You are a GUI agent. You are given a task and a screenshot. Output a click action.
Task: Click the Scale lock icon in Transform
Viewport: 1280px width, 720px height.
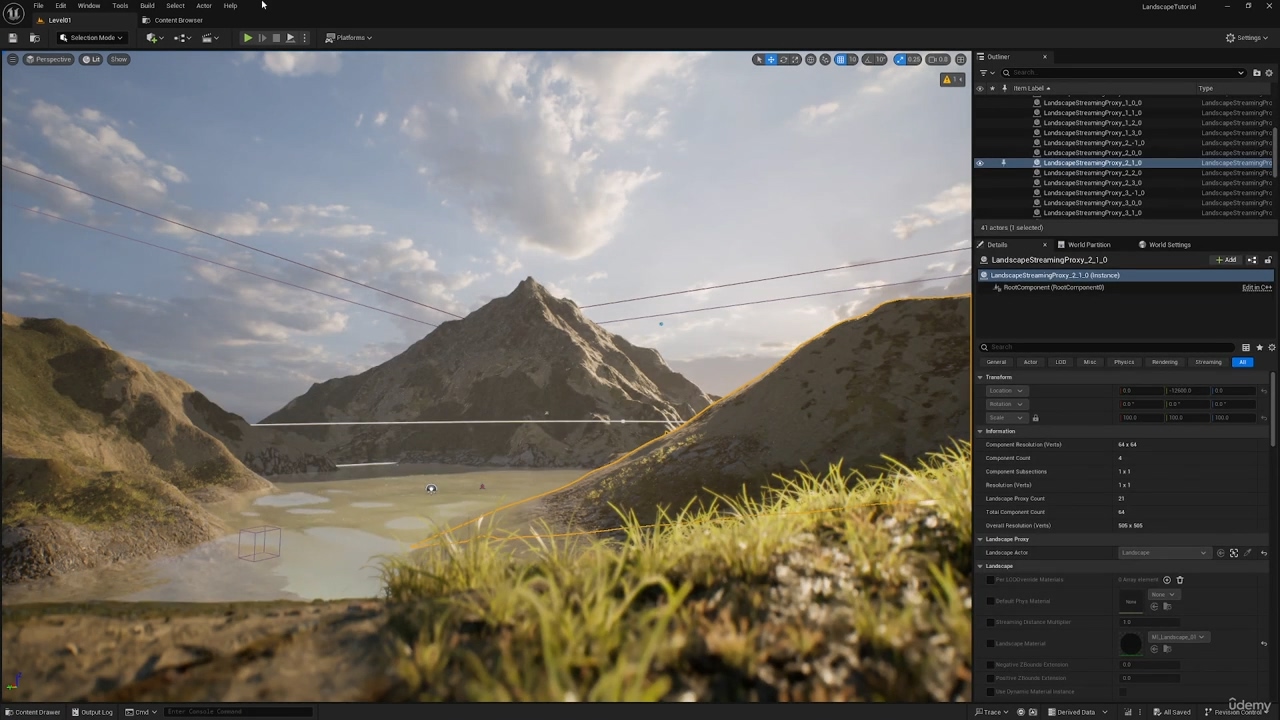(1035, 418)
